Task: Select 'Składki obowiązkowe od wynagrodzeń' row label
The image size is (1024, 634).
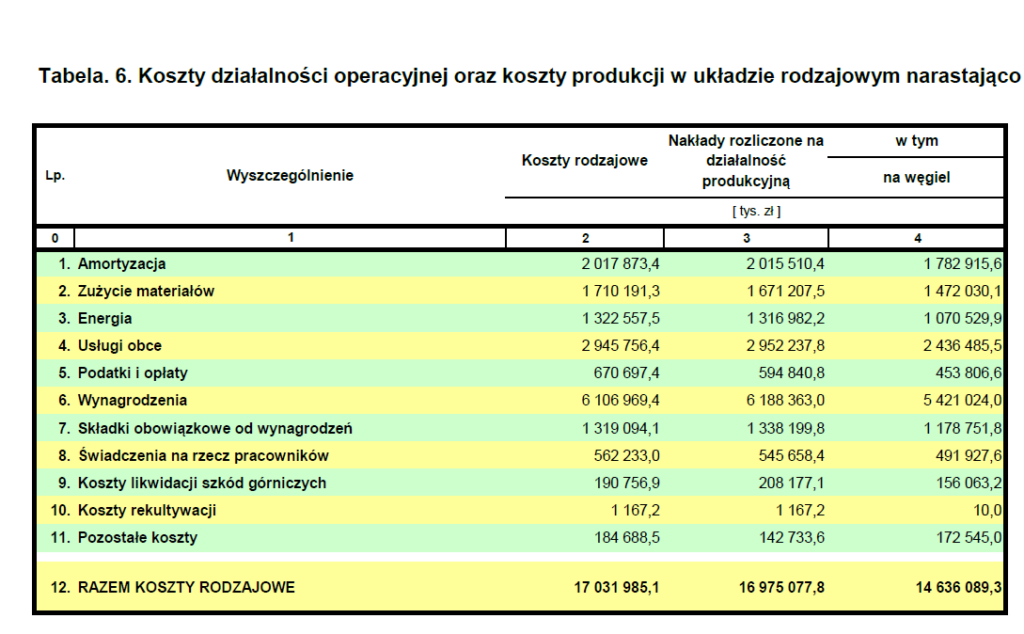Action: (x=215, y=428)
